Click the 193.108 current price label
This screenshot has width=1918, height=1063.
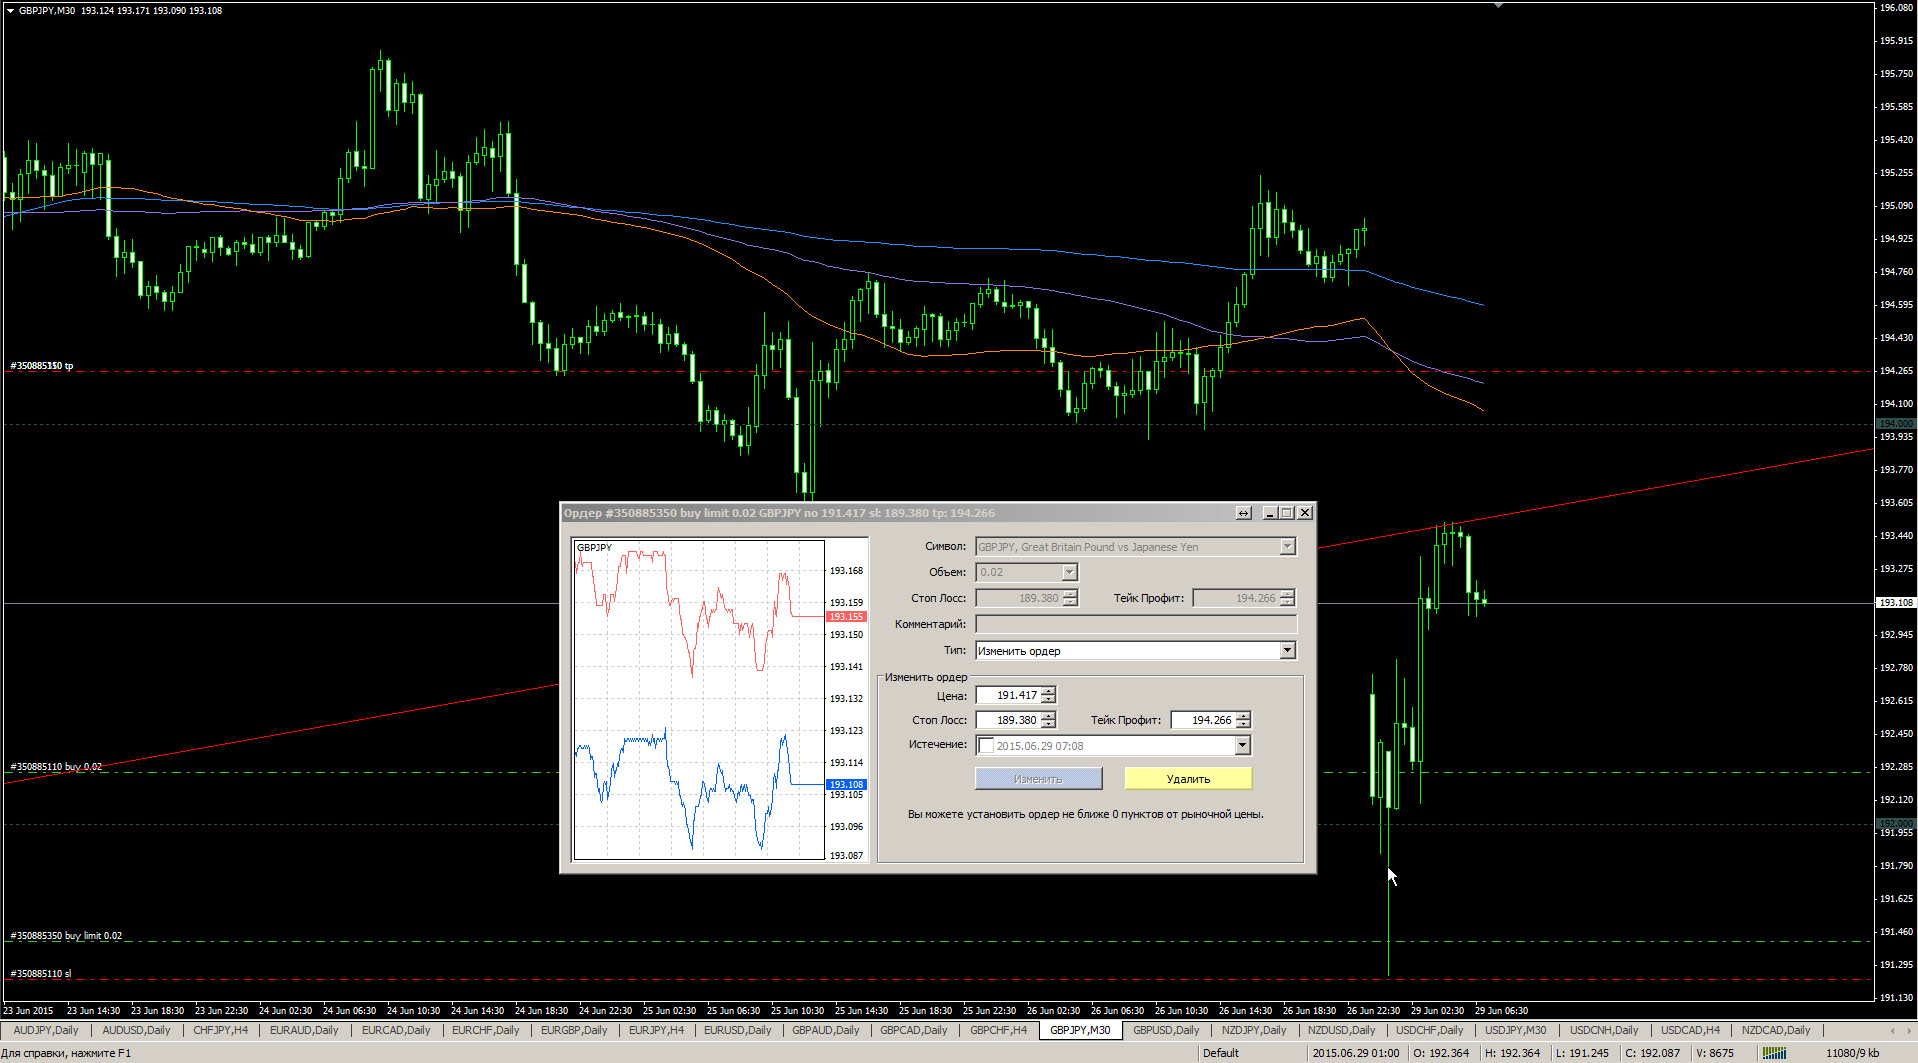tap(1895, 603)
